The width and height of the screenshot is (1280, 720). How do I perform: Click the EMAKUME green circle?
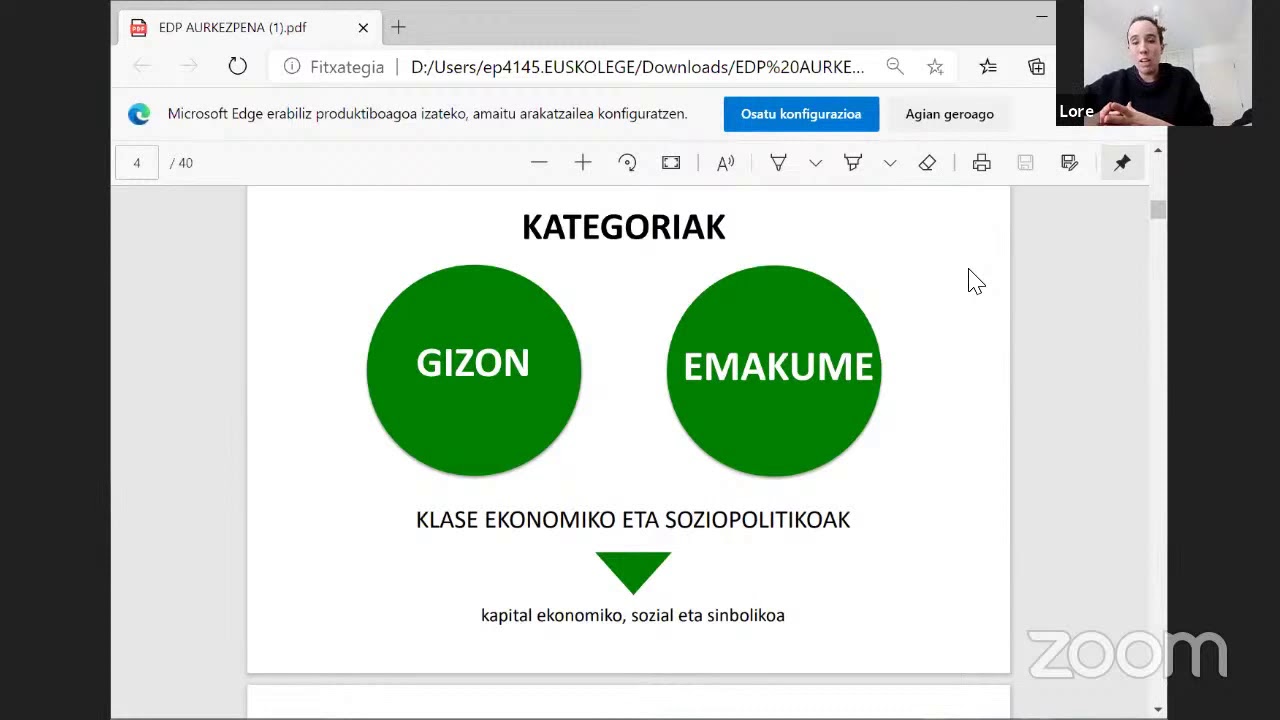pos(774,371)
